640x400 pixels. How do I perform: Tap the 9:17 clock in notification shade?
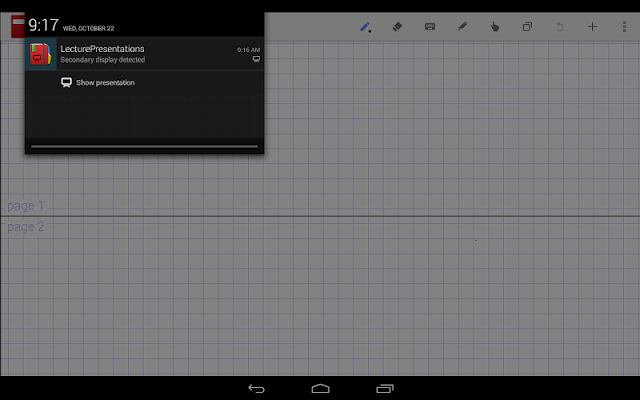click(x=43, y=25)
